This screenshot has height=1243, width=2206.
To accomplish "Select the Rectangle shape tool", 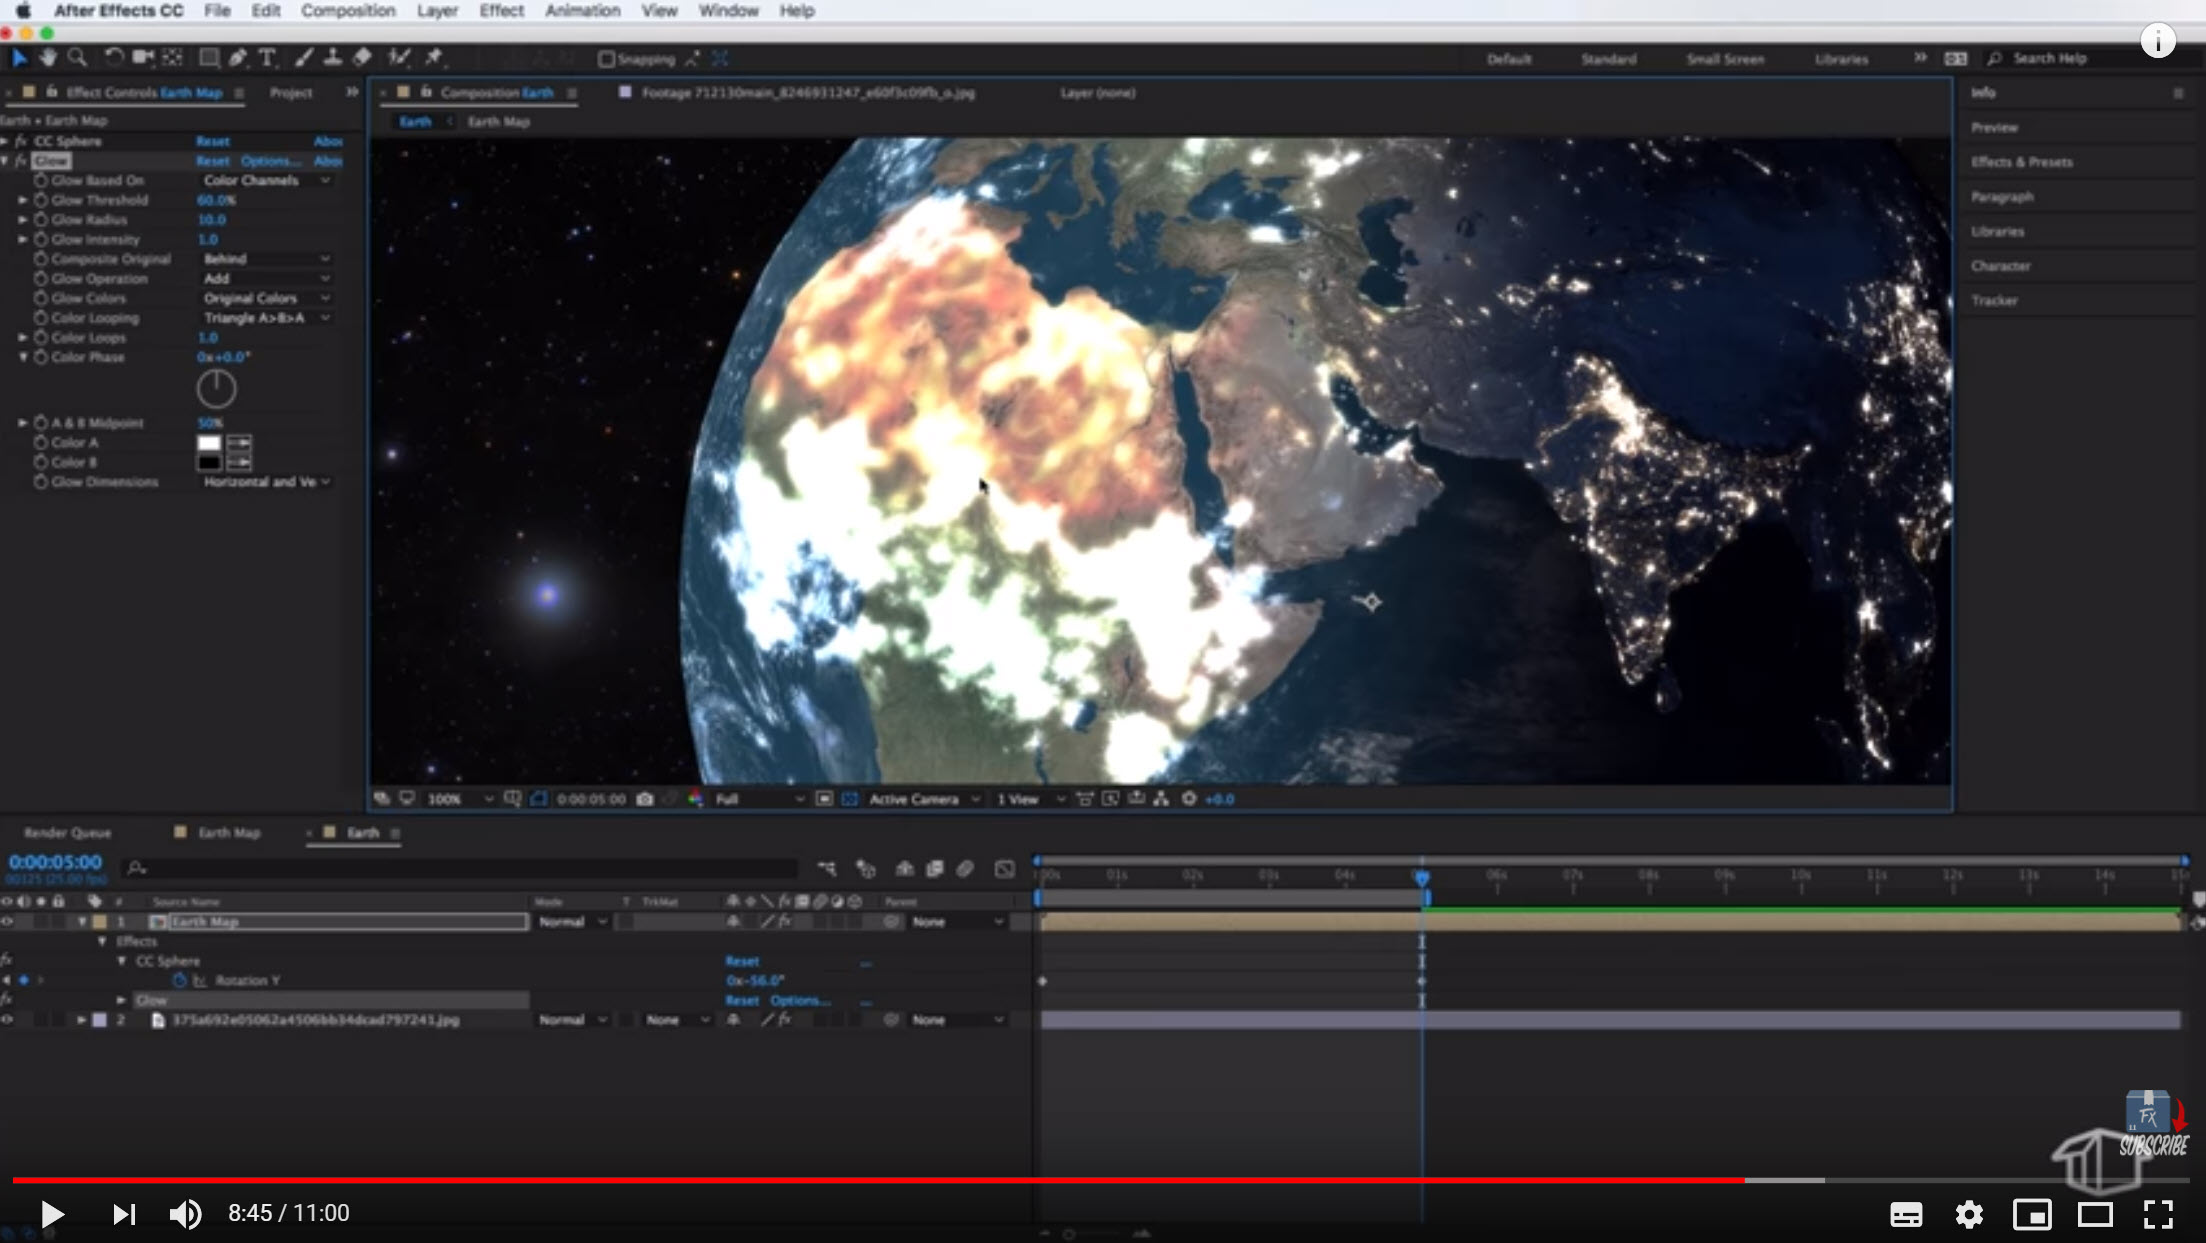I will click(x=208, y=58).
